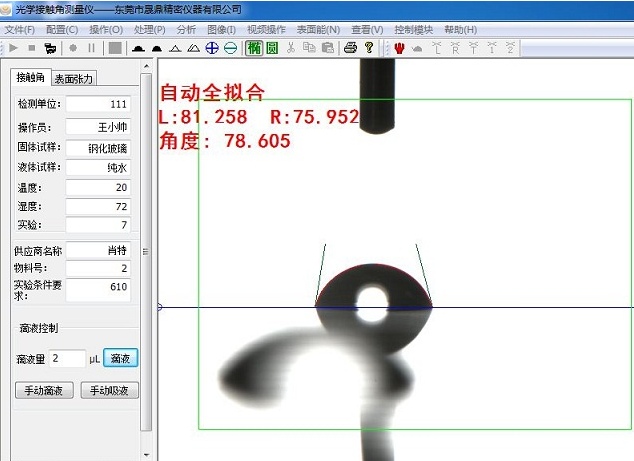The image size is (634, 461).
Task: Click the red hand icon
Action: (x=399, y=48)
